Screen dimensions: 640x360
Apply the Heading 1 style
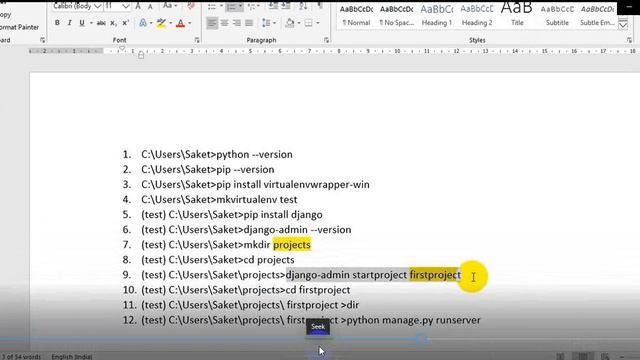coord(436,15)
